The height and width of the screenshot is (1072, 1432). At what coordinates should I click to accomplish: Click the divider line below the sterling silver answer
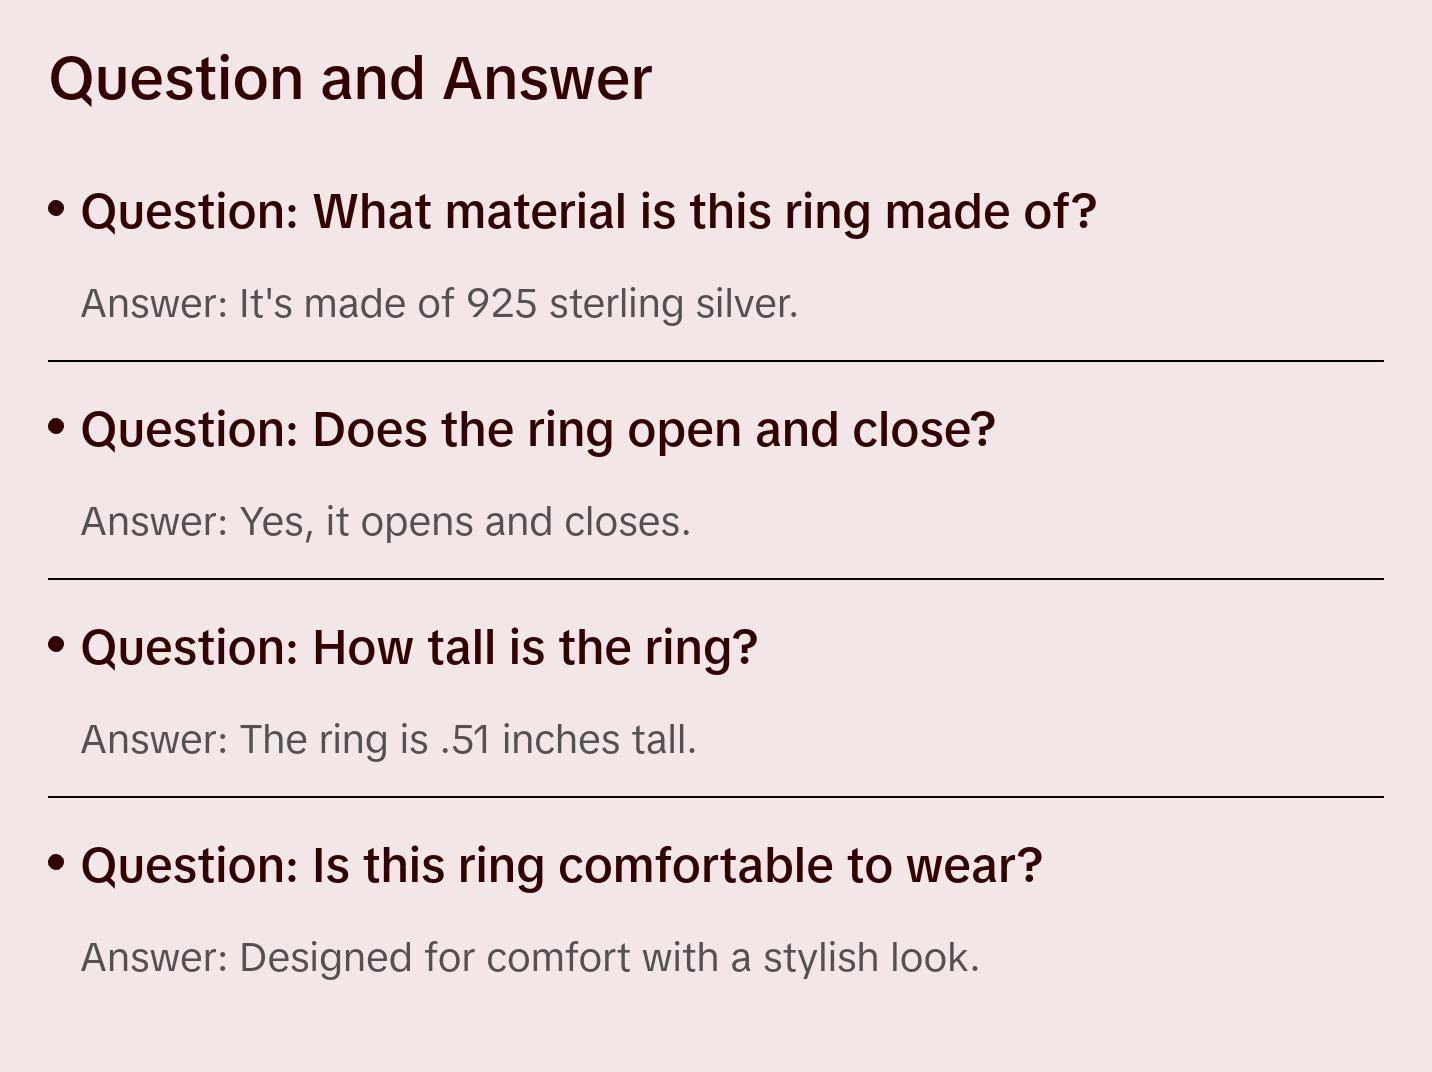(x=716, y=361)
